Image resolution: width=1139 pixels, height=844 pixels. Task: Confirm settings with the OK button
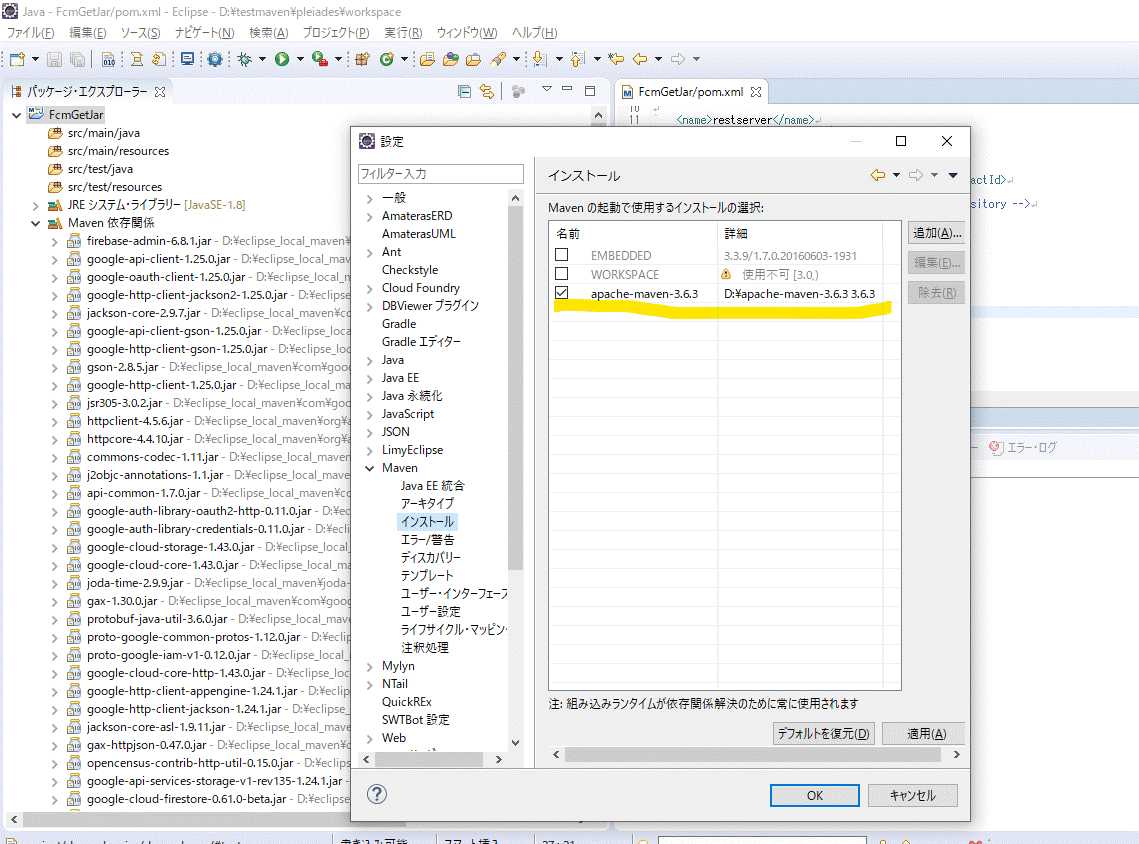pyautogui.click(x=814, y=795)
